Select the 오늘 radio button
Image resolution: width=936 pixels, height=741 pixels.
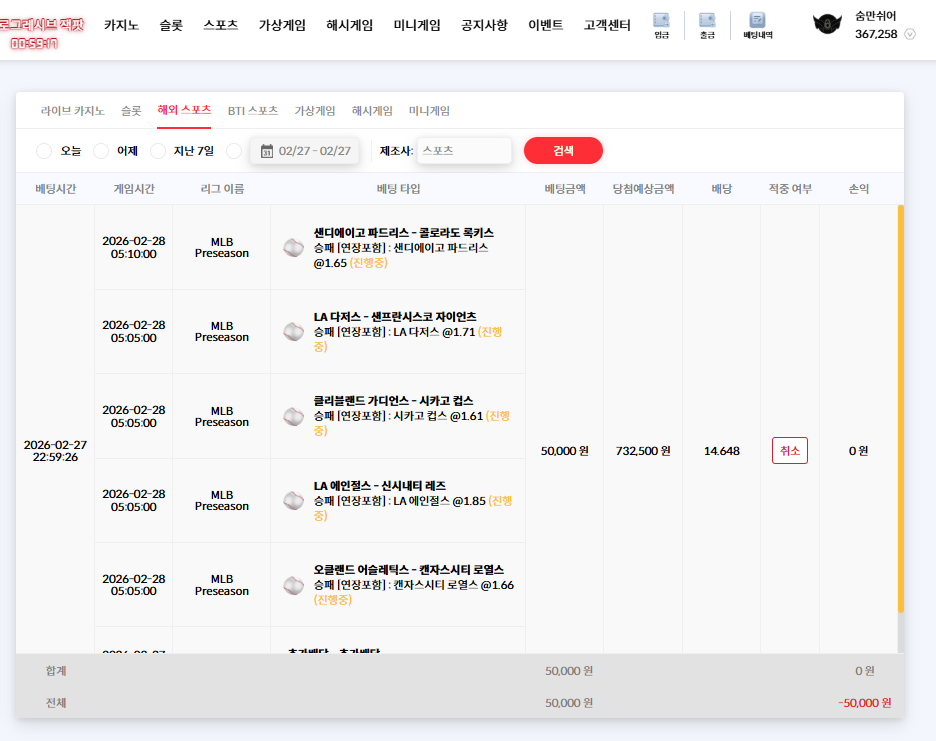44,151
